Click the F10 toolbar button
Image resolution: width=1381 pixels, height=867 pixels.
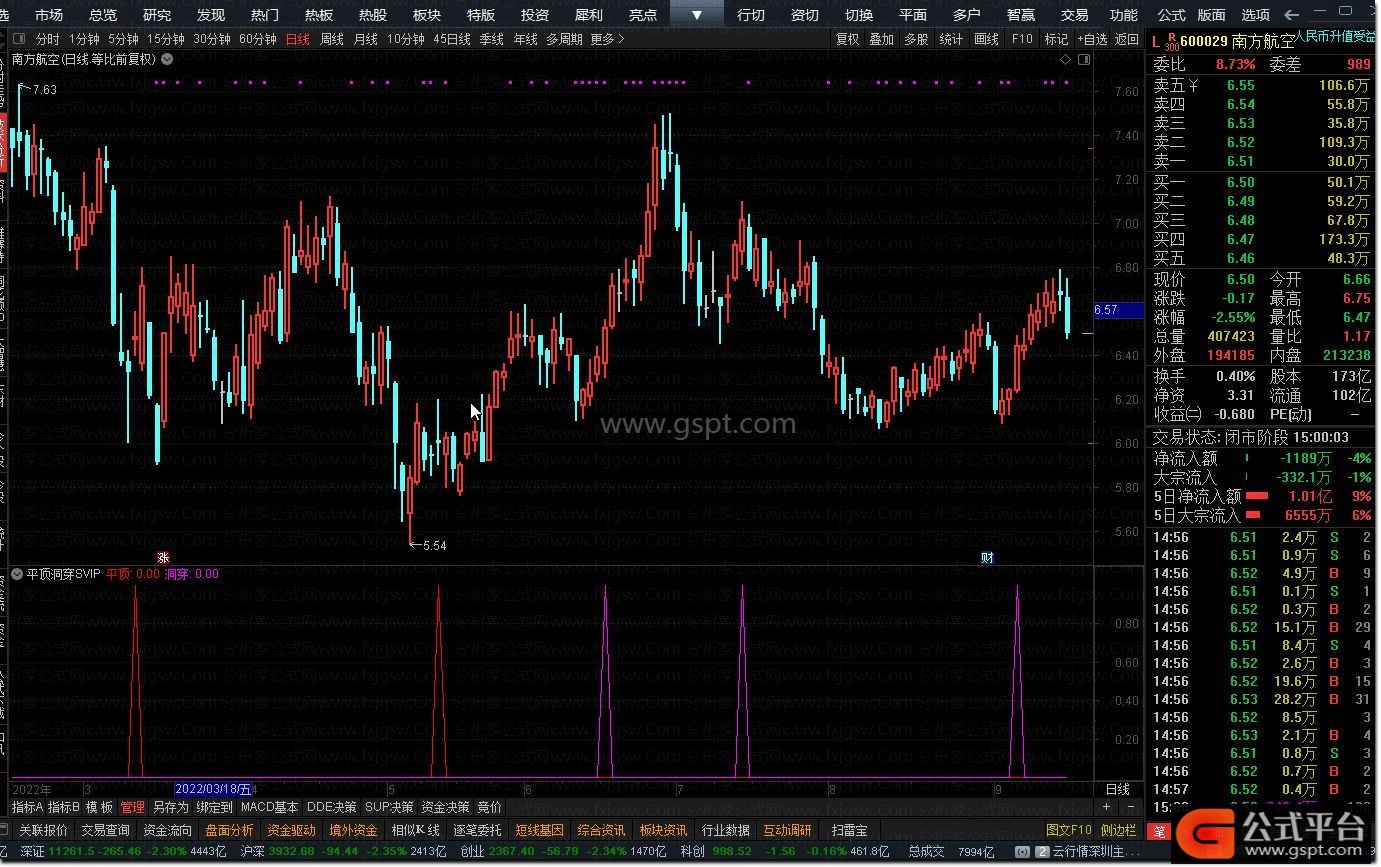(x=1021, y=39)
